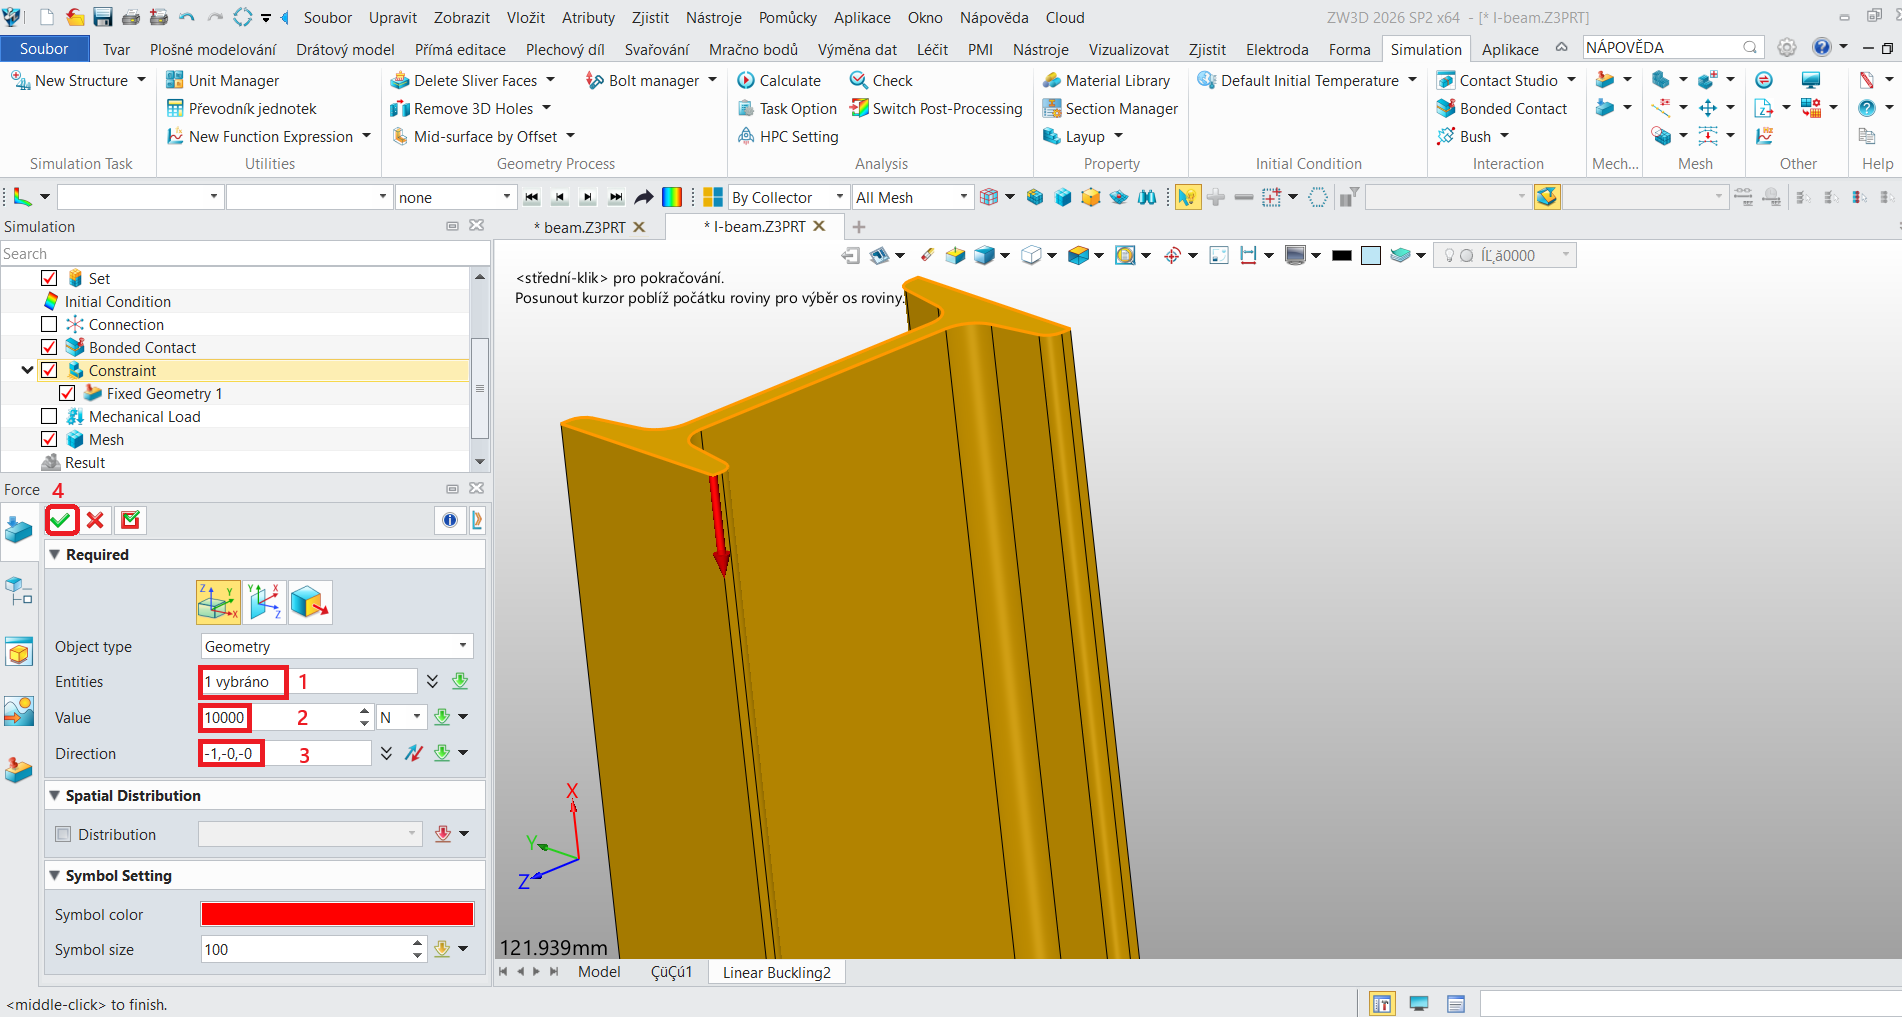Open HPC Setting
The image size is (1902, 1017).
tap(788, 136)
